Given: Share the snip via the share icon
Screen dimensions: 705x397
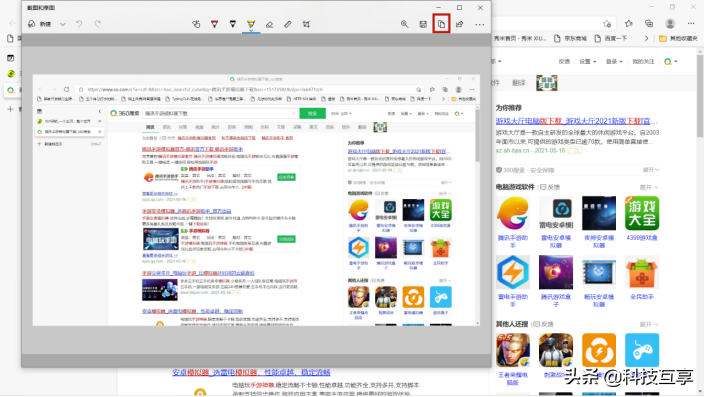Looking at the screenshot, I should [x=460, y=24].
